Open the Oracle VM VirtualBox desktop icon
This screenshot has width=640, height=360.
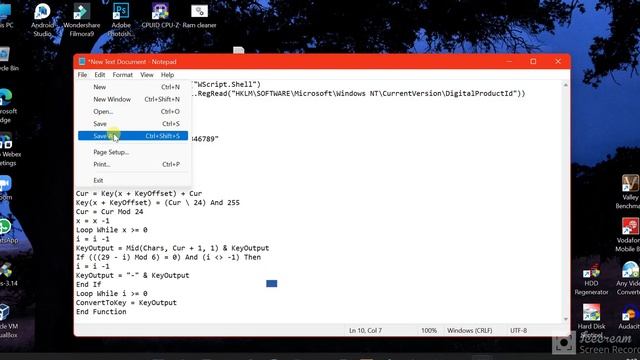click(x=7, y=320)
